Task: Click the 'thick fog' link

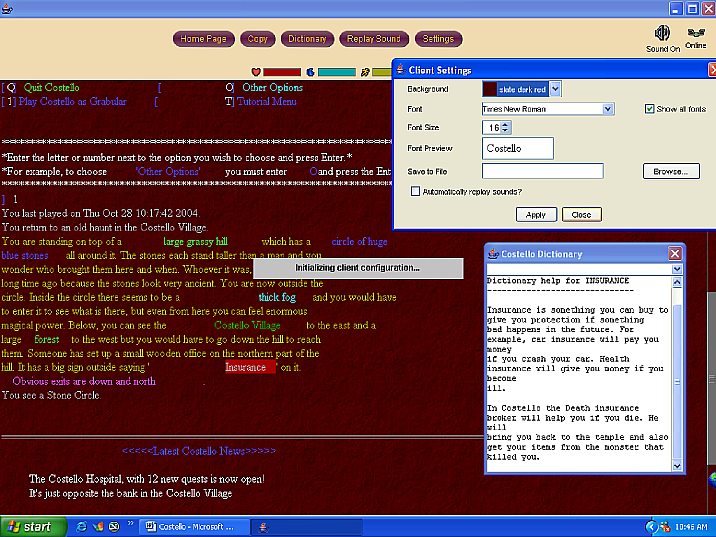Action: click(277, 297)
